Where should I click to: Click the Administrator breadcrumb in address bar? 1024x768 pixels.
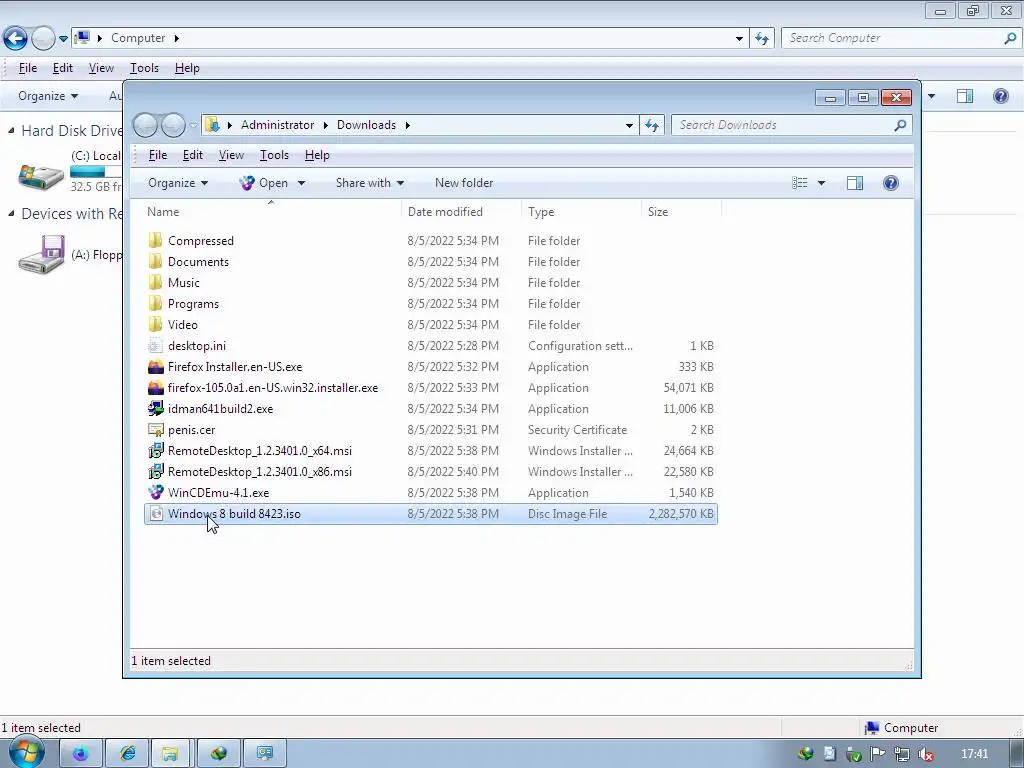click(278, 125)
